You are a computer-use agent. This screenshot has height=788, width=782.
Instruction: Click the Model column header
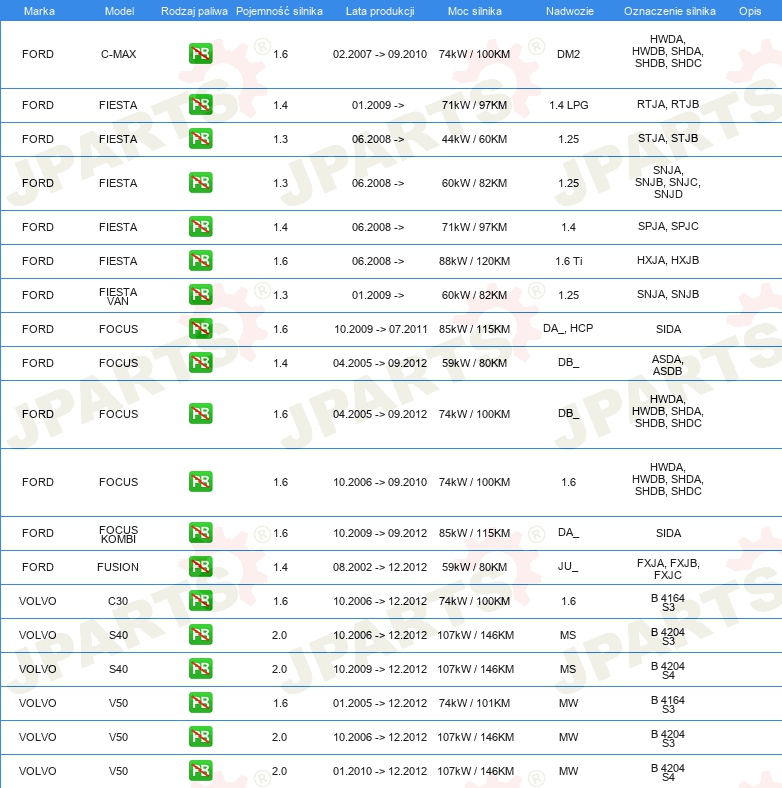point(119,11)
